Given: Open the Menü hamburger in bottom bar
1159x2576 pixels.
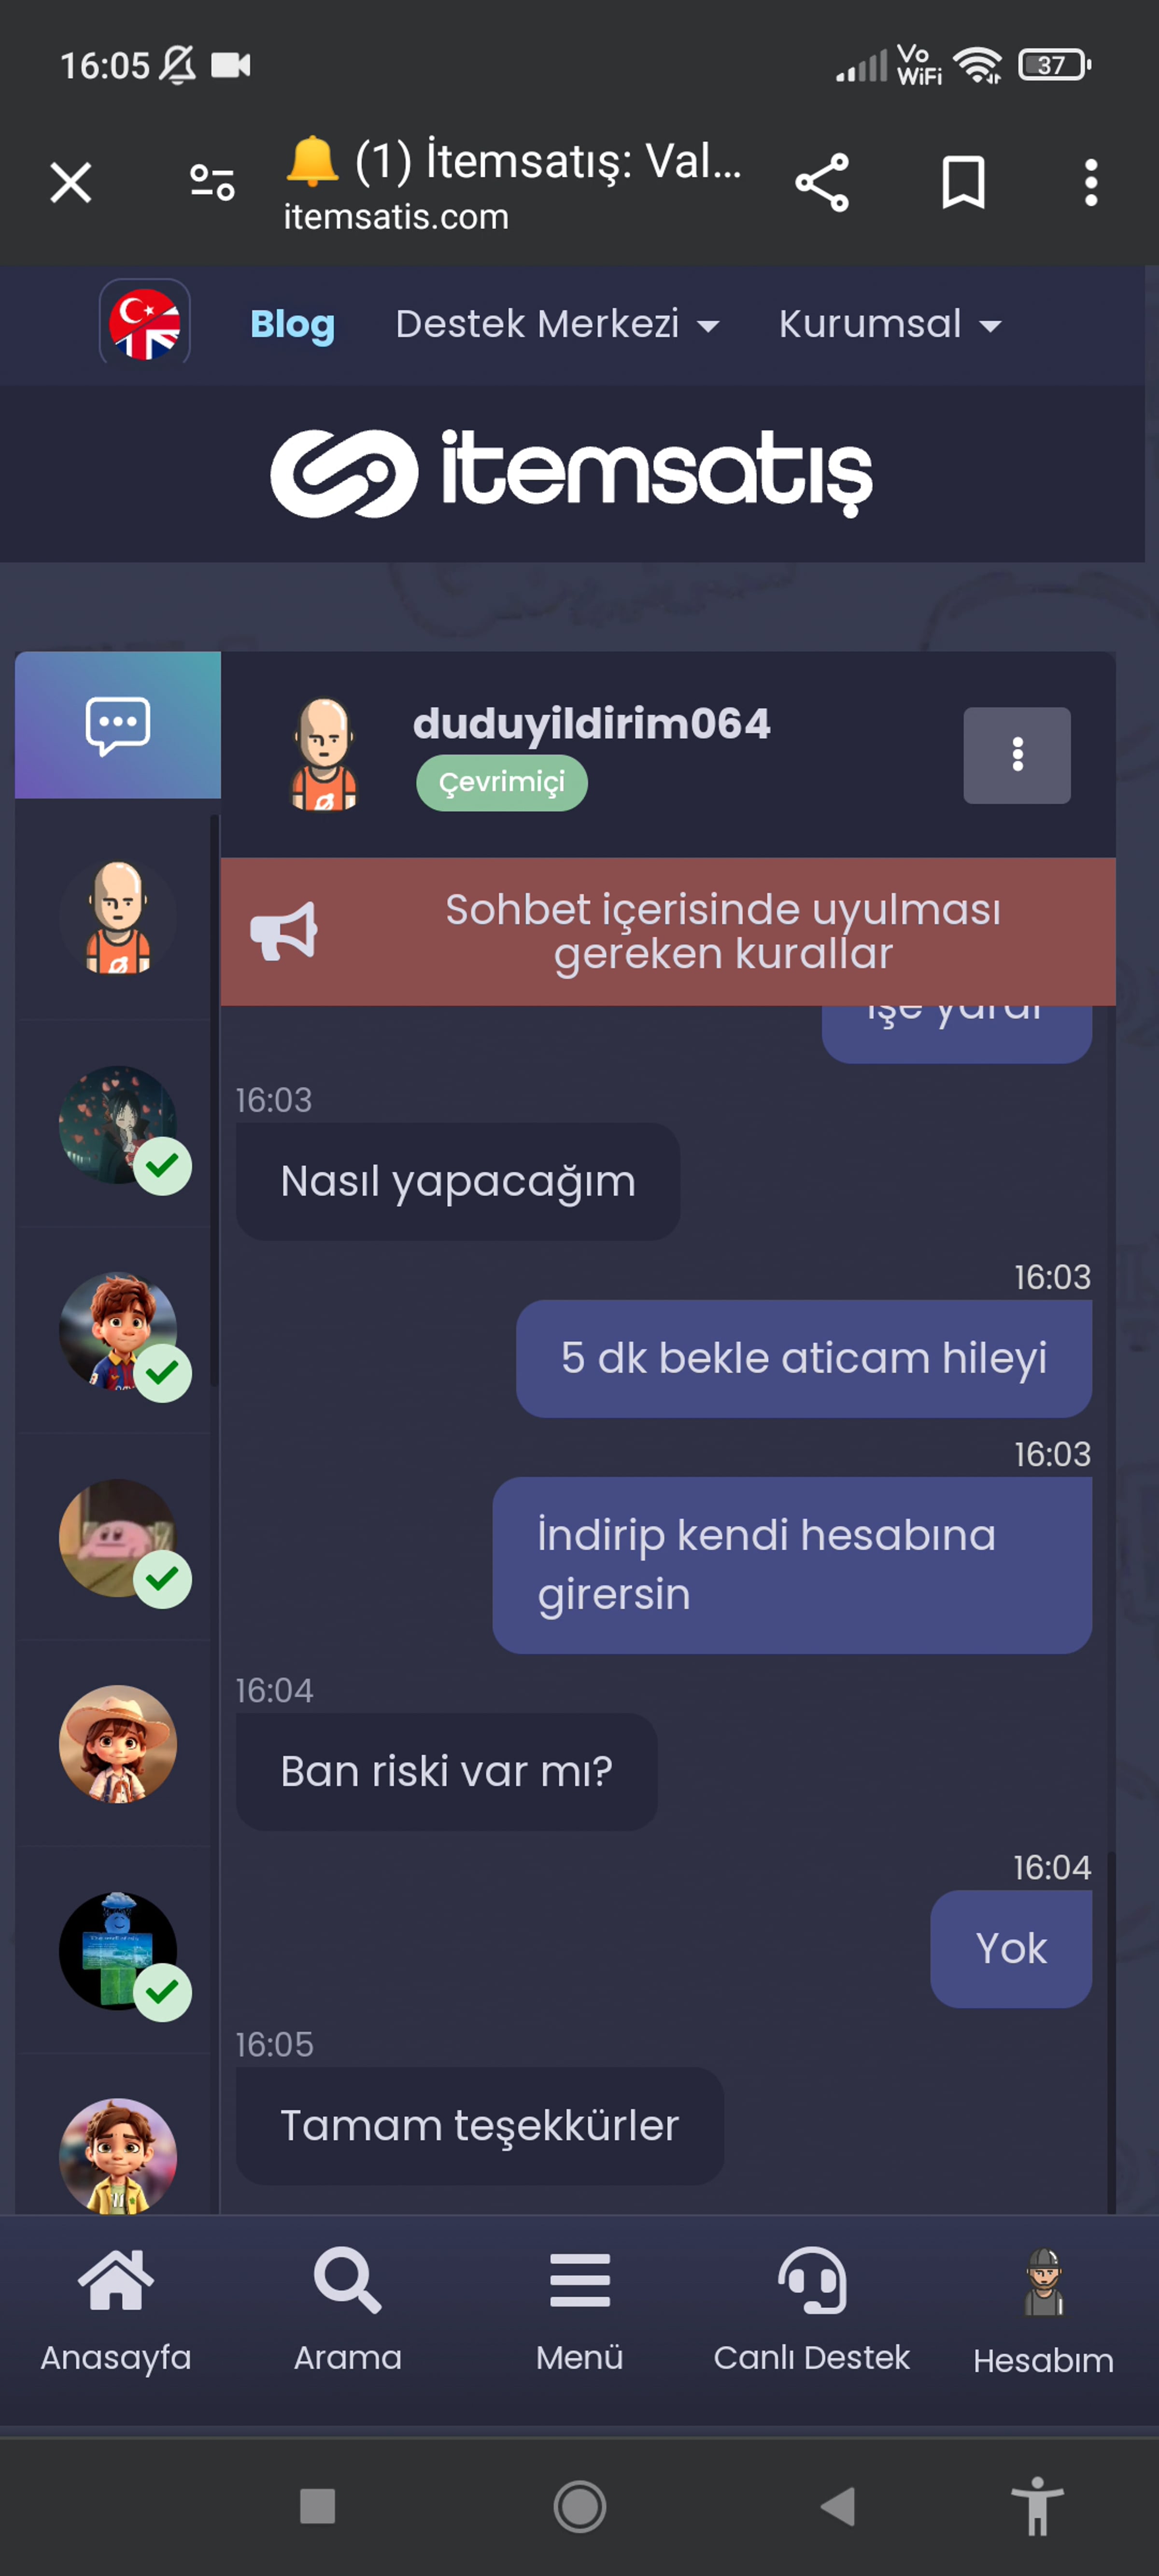Looking at the screenshot, I should [580, 2311].
